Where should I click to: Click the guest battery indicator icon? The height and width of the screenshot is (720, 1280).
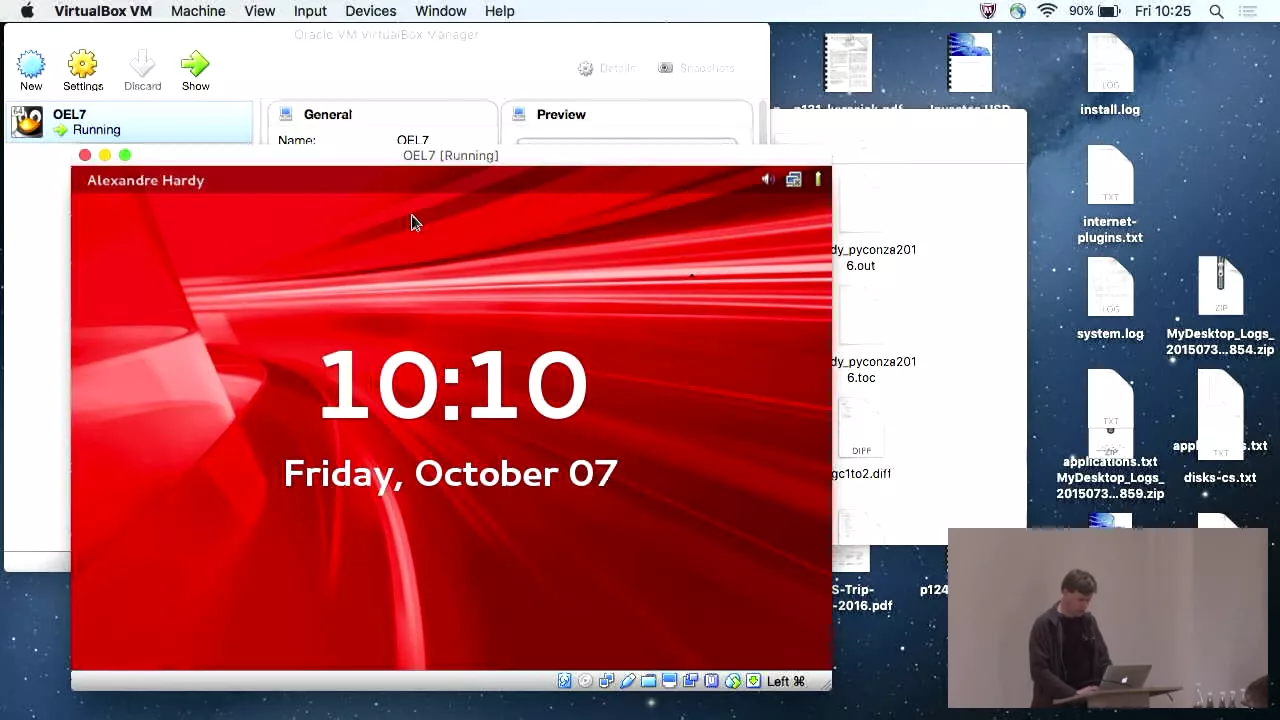pyautogui.click(x=818, y=179)
